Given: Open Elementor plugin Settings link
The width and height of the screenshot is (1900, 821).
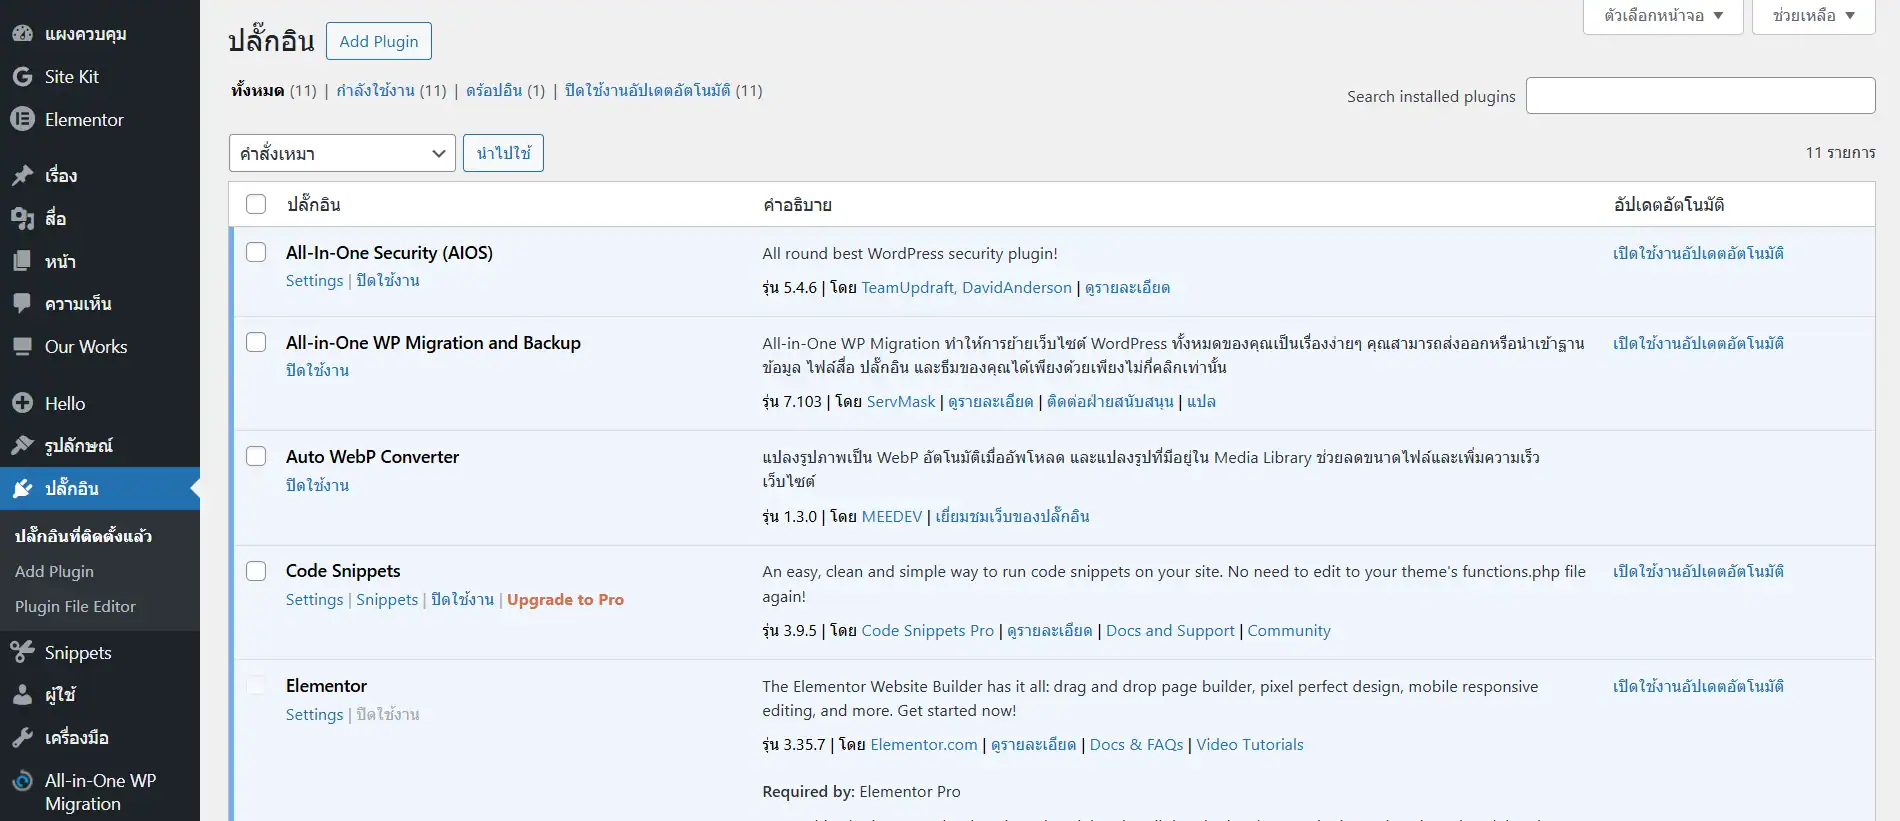Looking at the screenshot, I should (314, 715).
